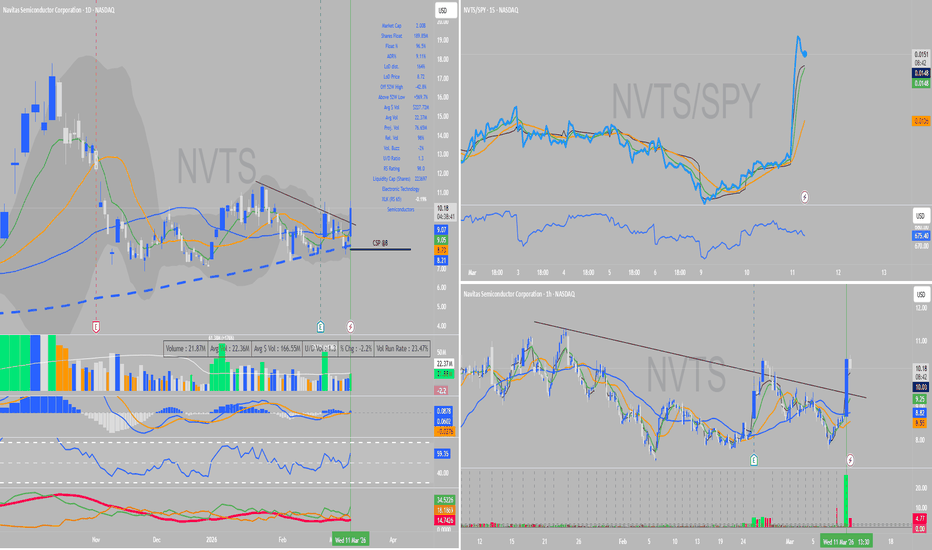Click the Avg $ Vol : 166.55M table cell
The width and height of the screenshot is (932, 550).
(276, 348)
